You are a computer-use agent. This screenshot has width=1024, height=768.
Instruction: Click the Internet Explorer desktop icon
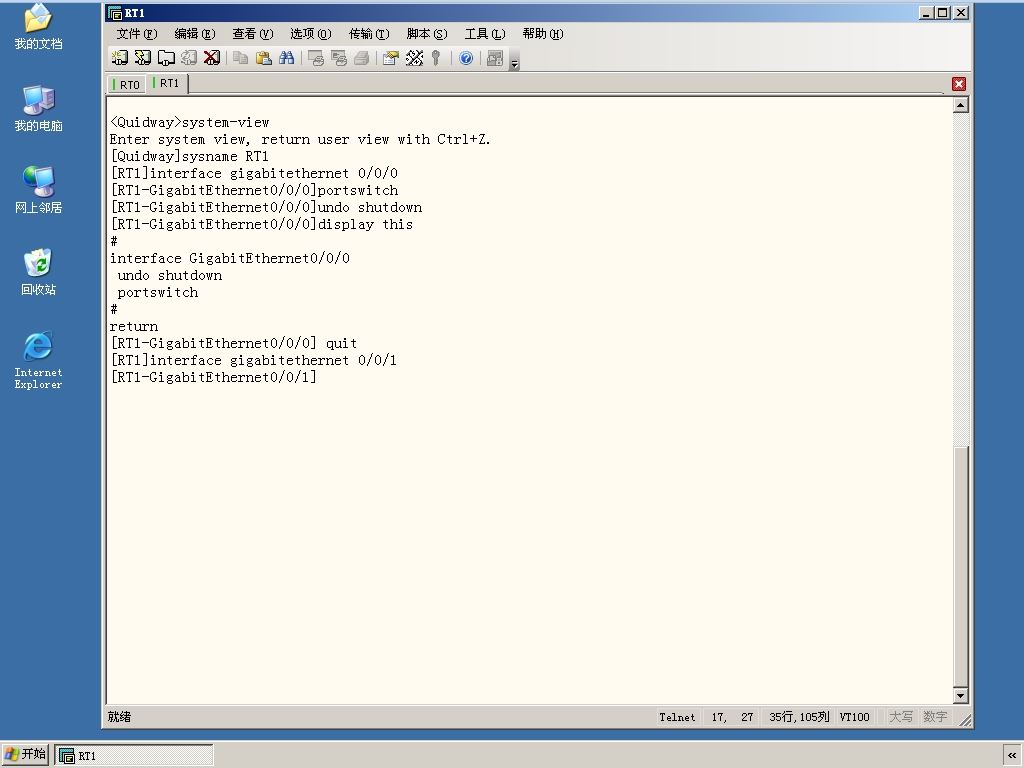coord(39,360)
